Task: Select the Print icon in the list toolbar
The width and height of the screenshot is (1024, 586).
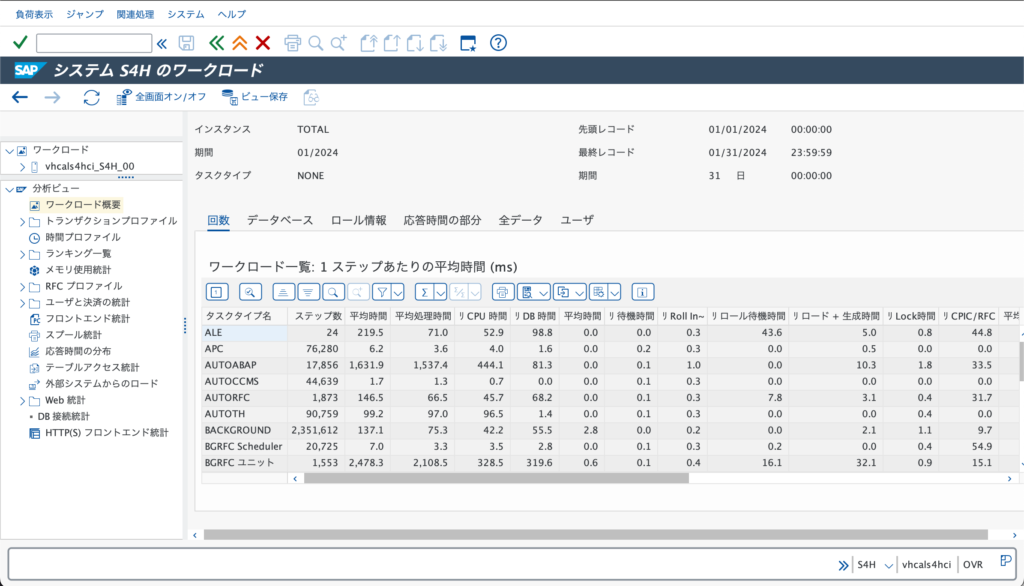Action: click(x=504, y=292)
